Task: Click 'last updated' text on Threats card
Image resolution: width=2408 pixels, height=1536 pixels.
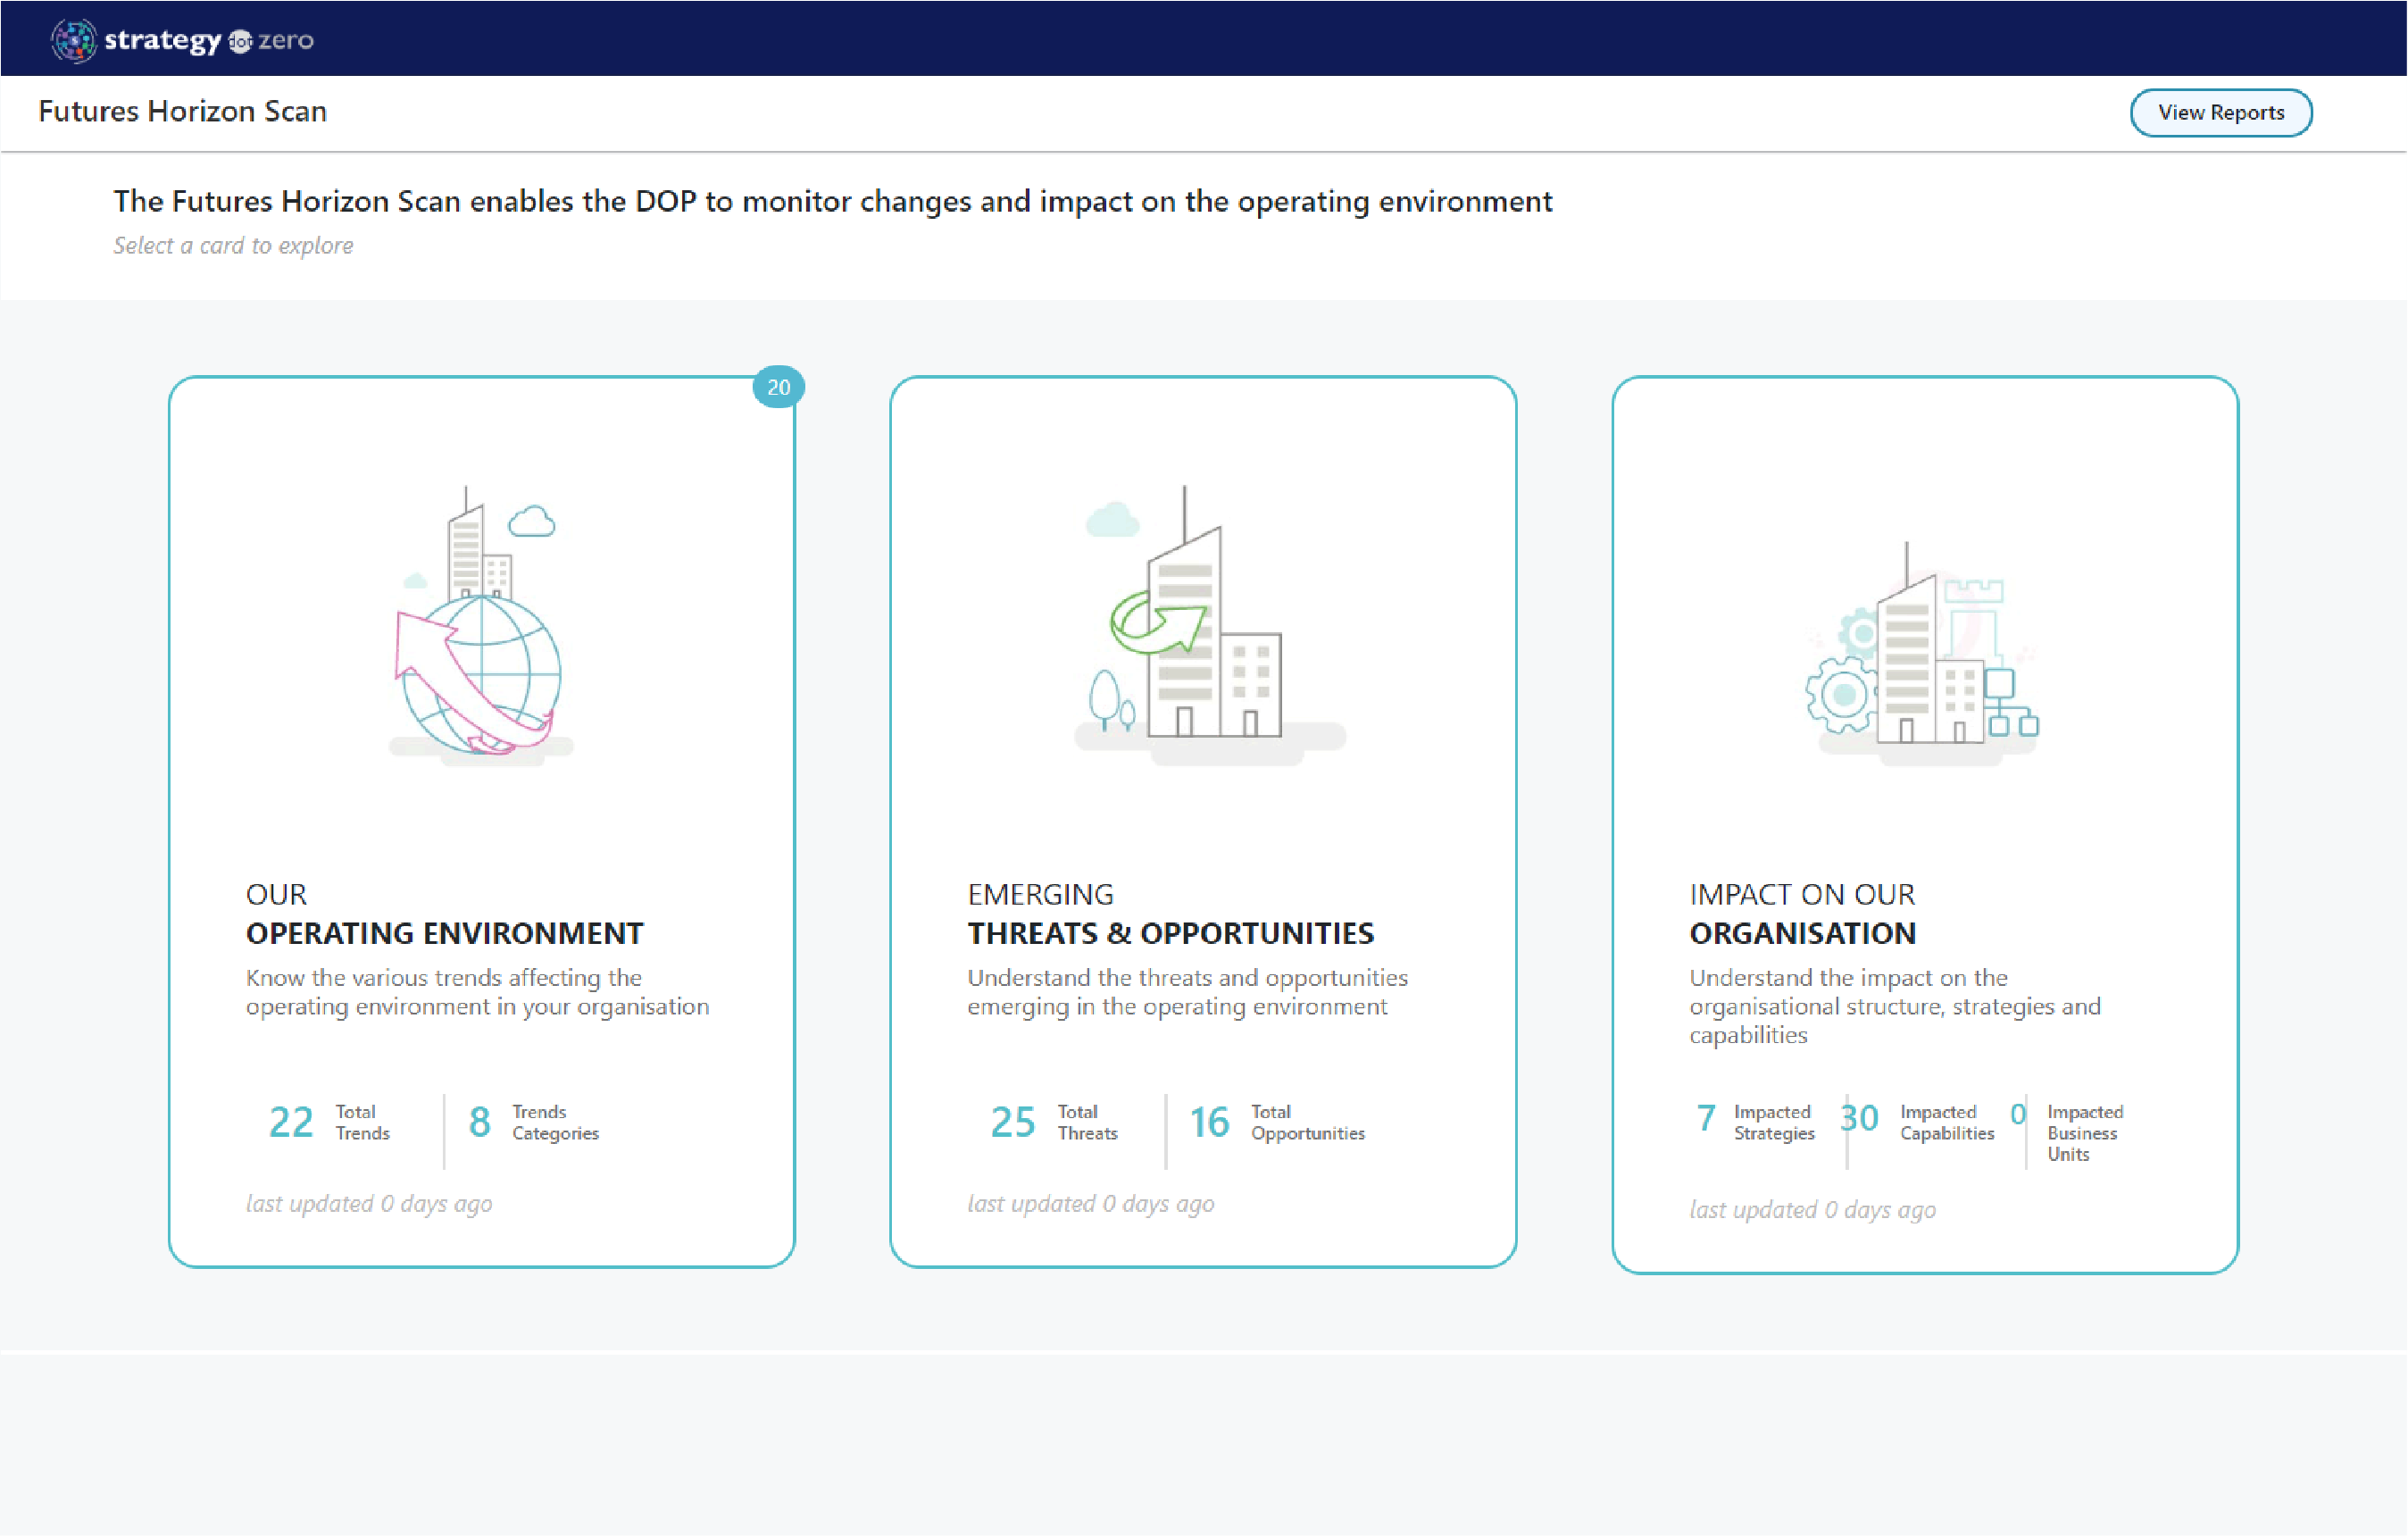Action: point(1090,1203)
